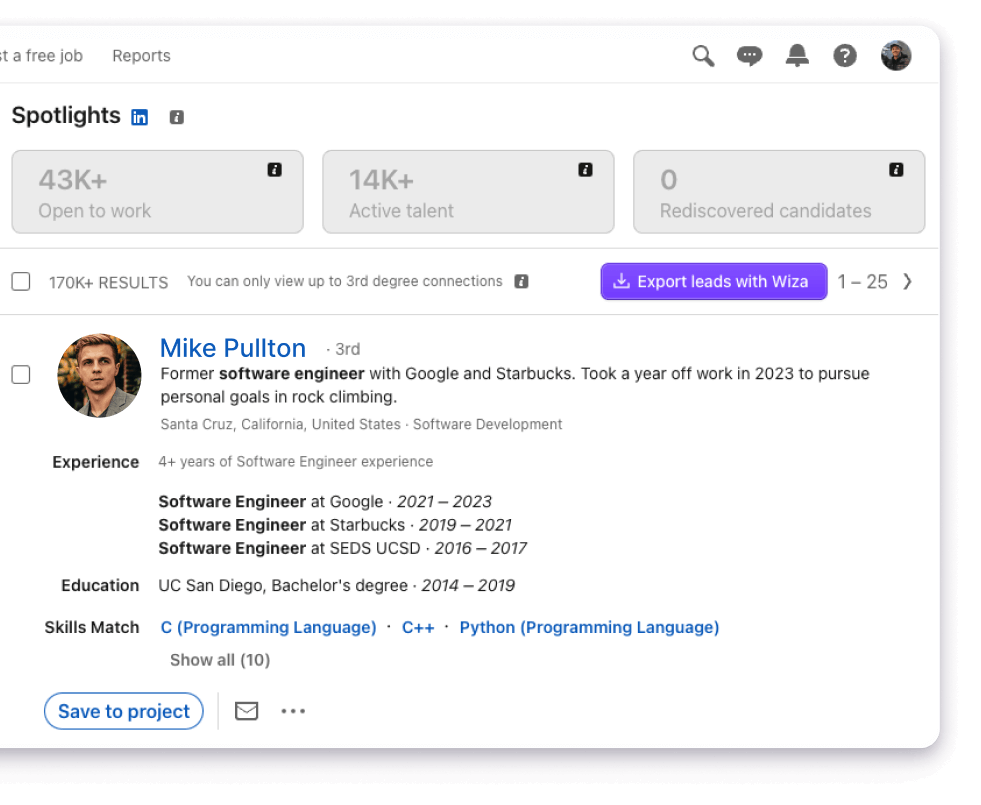This screenshot has width=981, height=805.
Task: Check the box next to Mike Pullton
Action: click(21, 375)
